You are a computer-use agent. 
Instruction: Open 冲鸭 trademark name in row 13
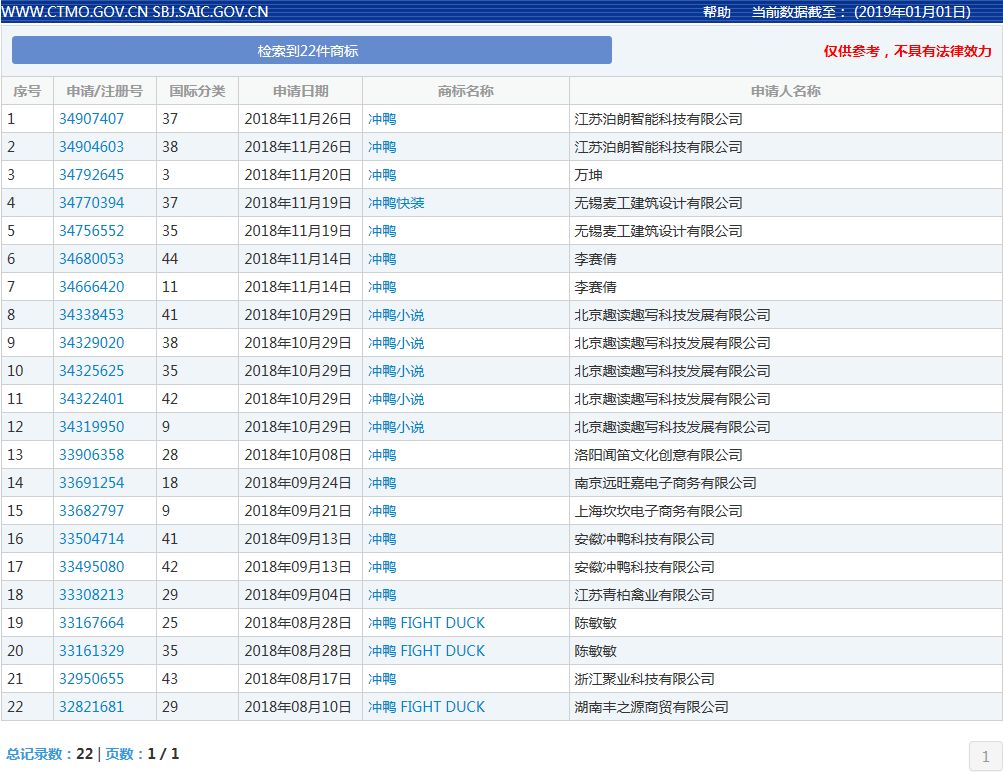[382, 455]
